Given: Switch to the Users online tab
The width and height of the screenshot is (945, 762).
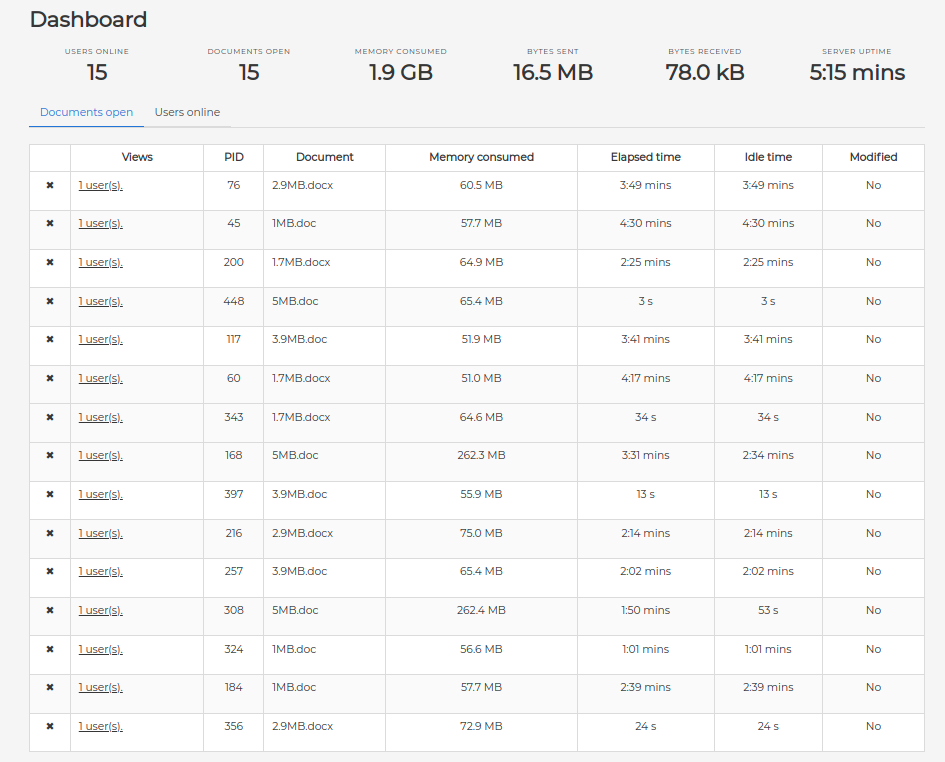Looking at the screenshot, I should pyautogui.click(x=187, y=112).
